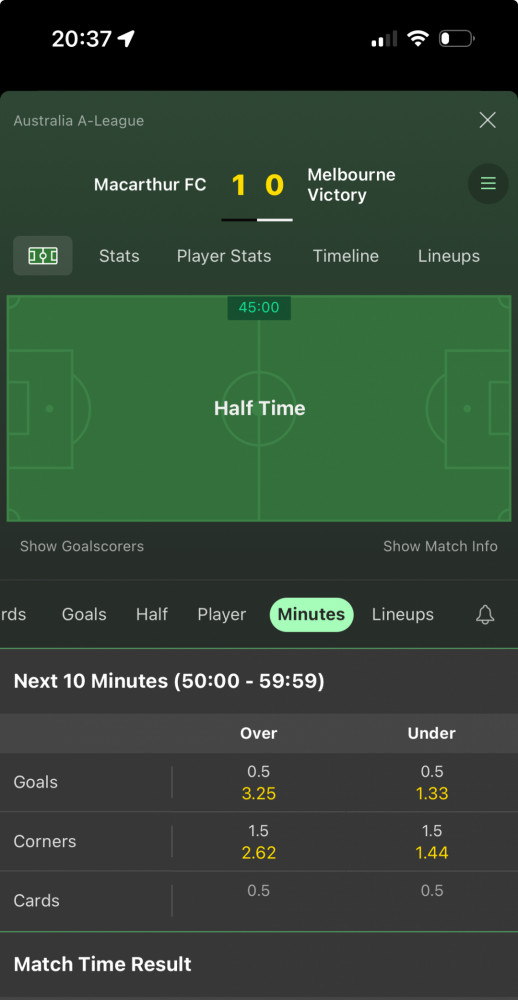The image size is (518, 1000).
Task: Tap the 45:00 match clock badge
Action: pyautogui.click(x=259, y=307)
